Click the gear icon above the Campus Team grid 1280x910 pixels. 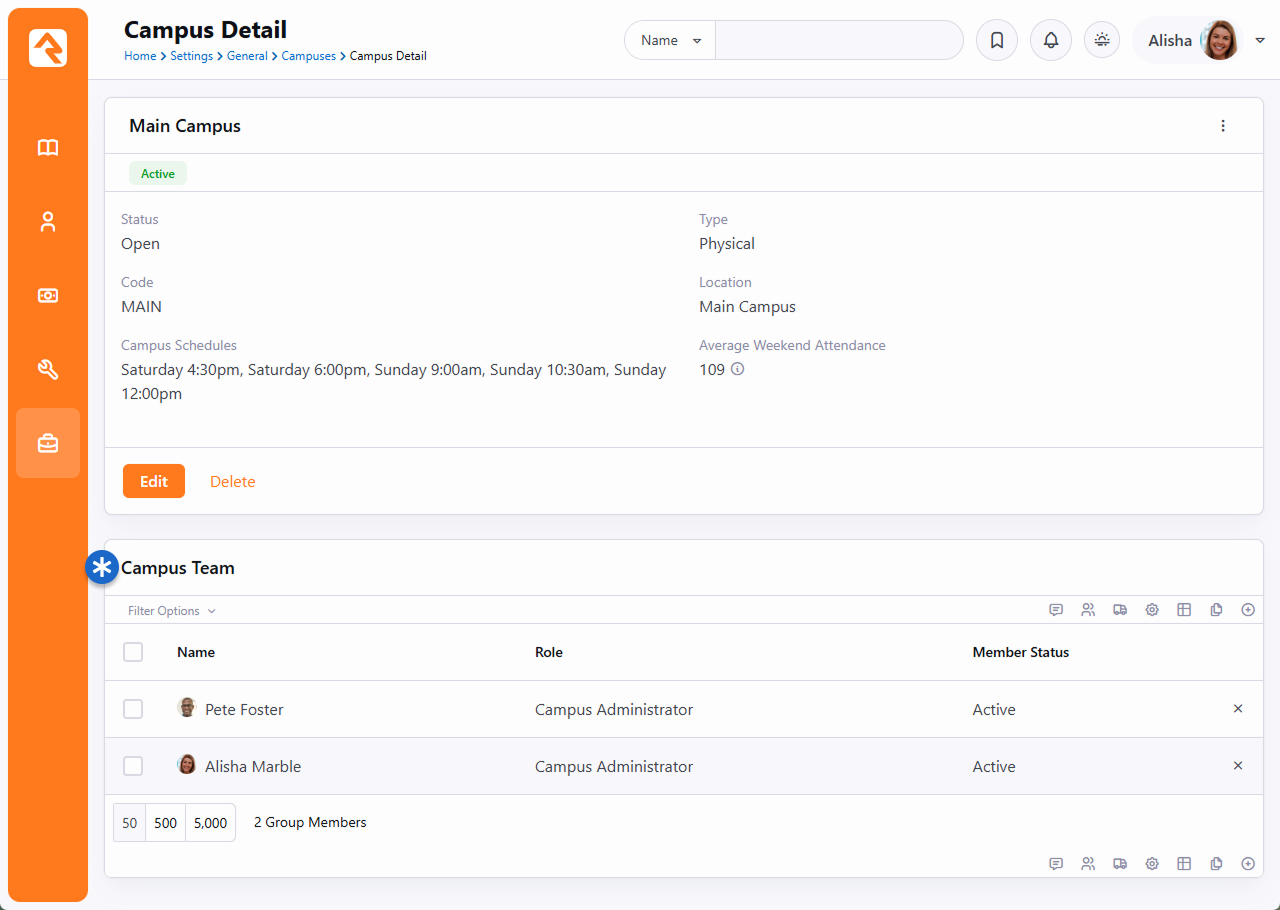1152,610
